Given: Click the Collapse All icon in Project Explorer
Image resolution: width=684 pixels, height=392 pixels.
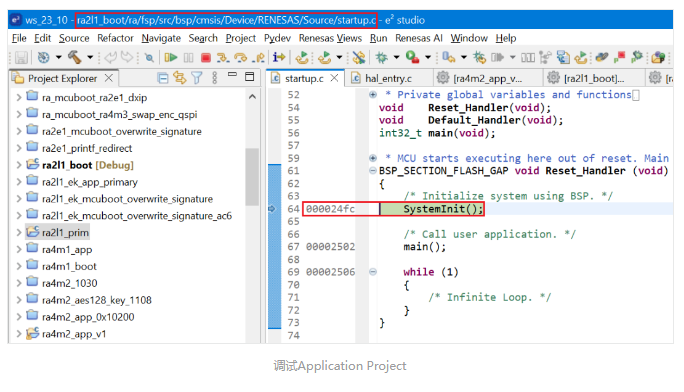Looking at the screenshot, I should pos(162,78).
